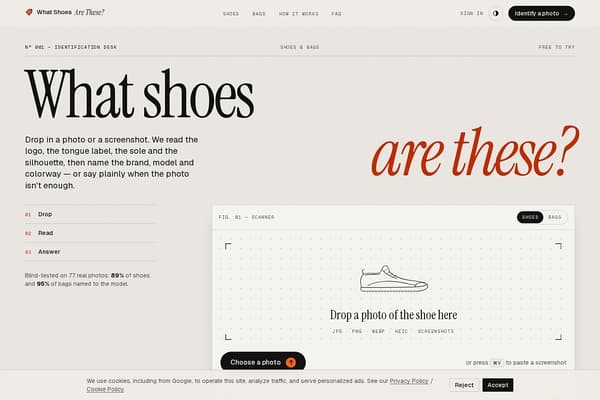
Task: Select step 03 Answer
Action: tap(90, 251)
